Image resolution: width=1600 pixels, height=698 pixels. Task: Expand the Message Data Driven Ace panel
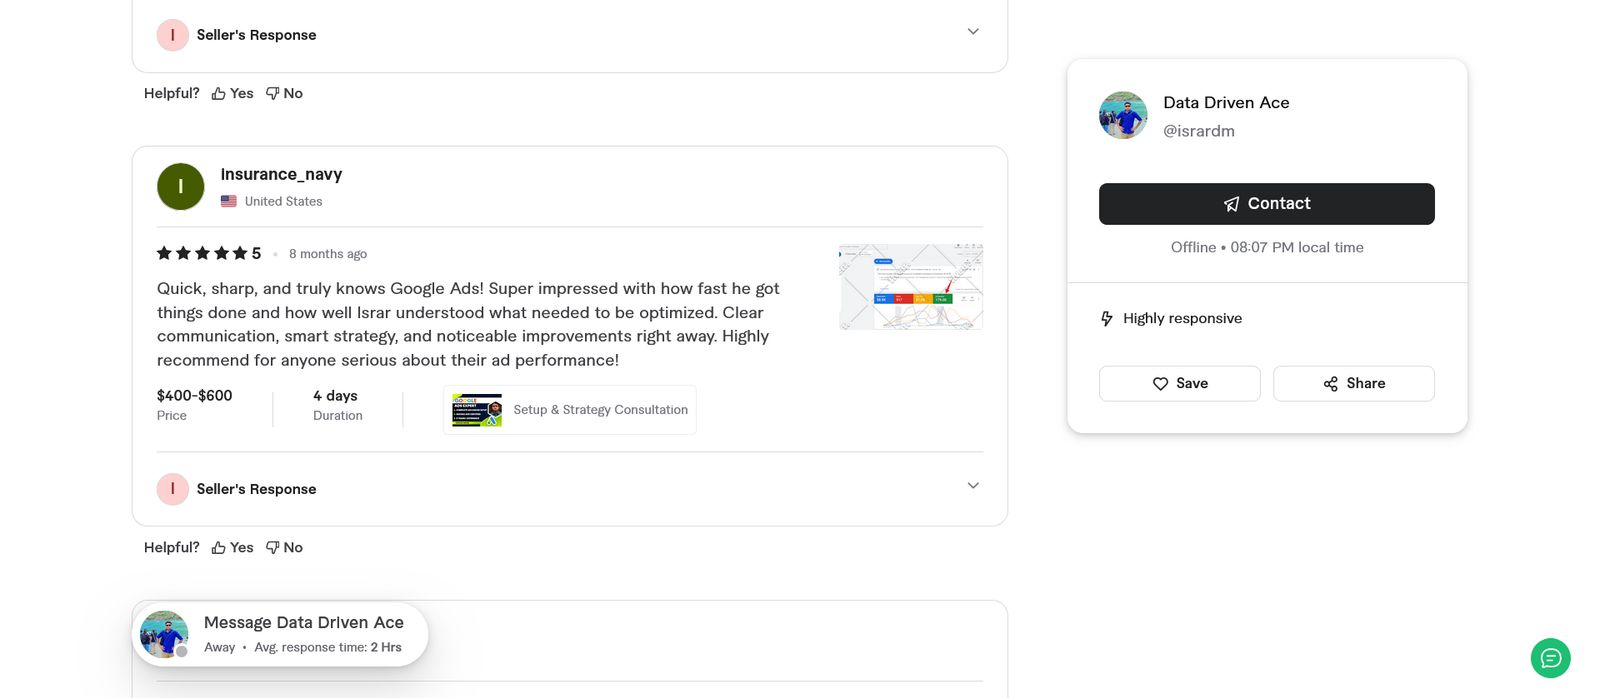point(280,633)
